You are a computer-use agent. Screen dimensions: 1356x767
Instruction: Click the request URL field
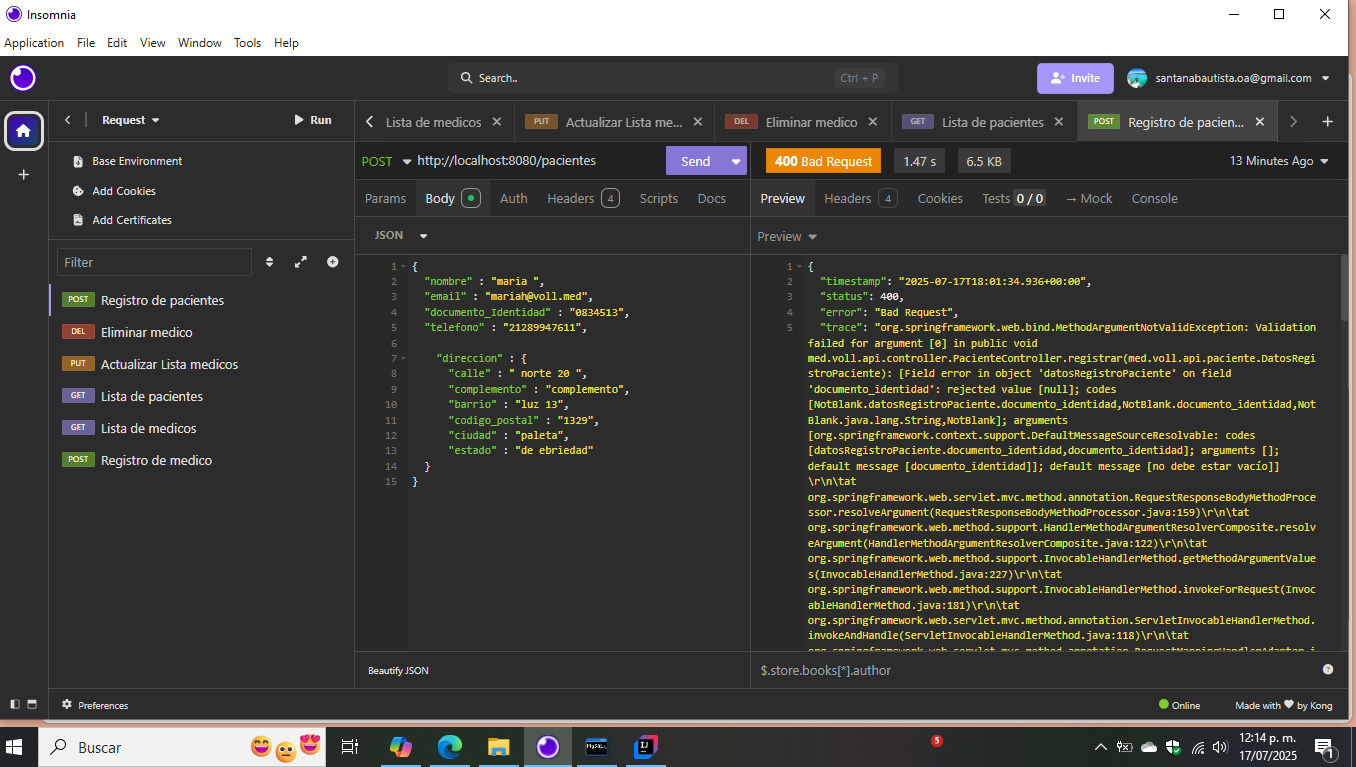click(x=538, y=161)
